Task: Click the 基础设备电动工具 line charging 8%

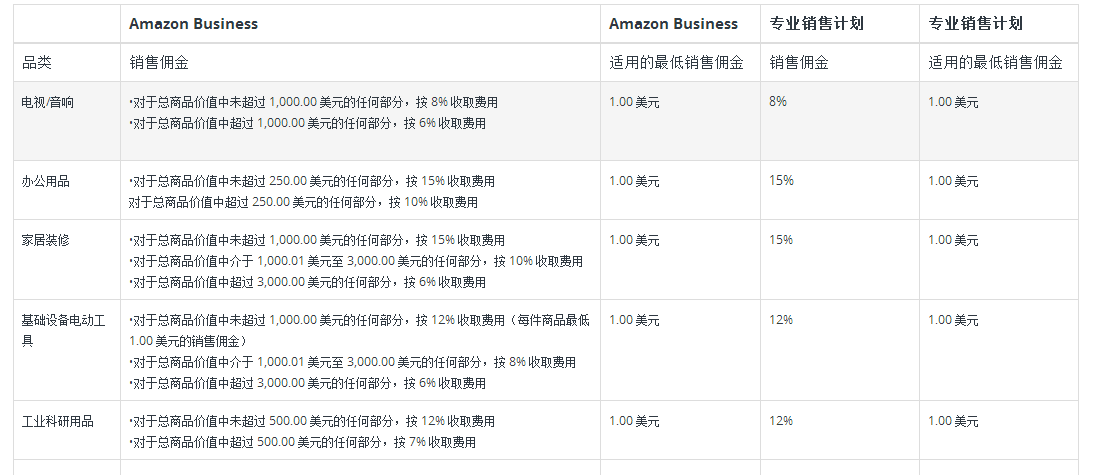Action: [x=353, y=362]
